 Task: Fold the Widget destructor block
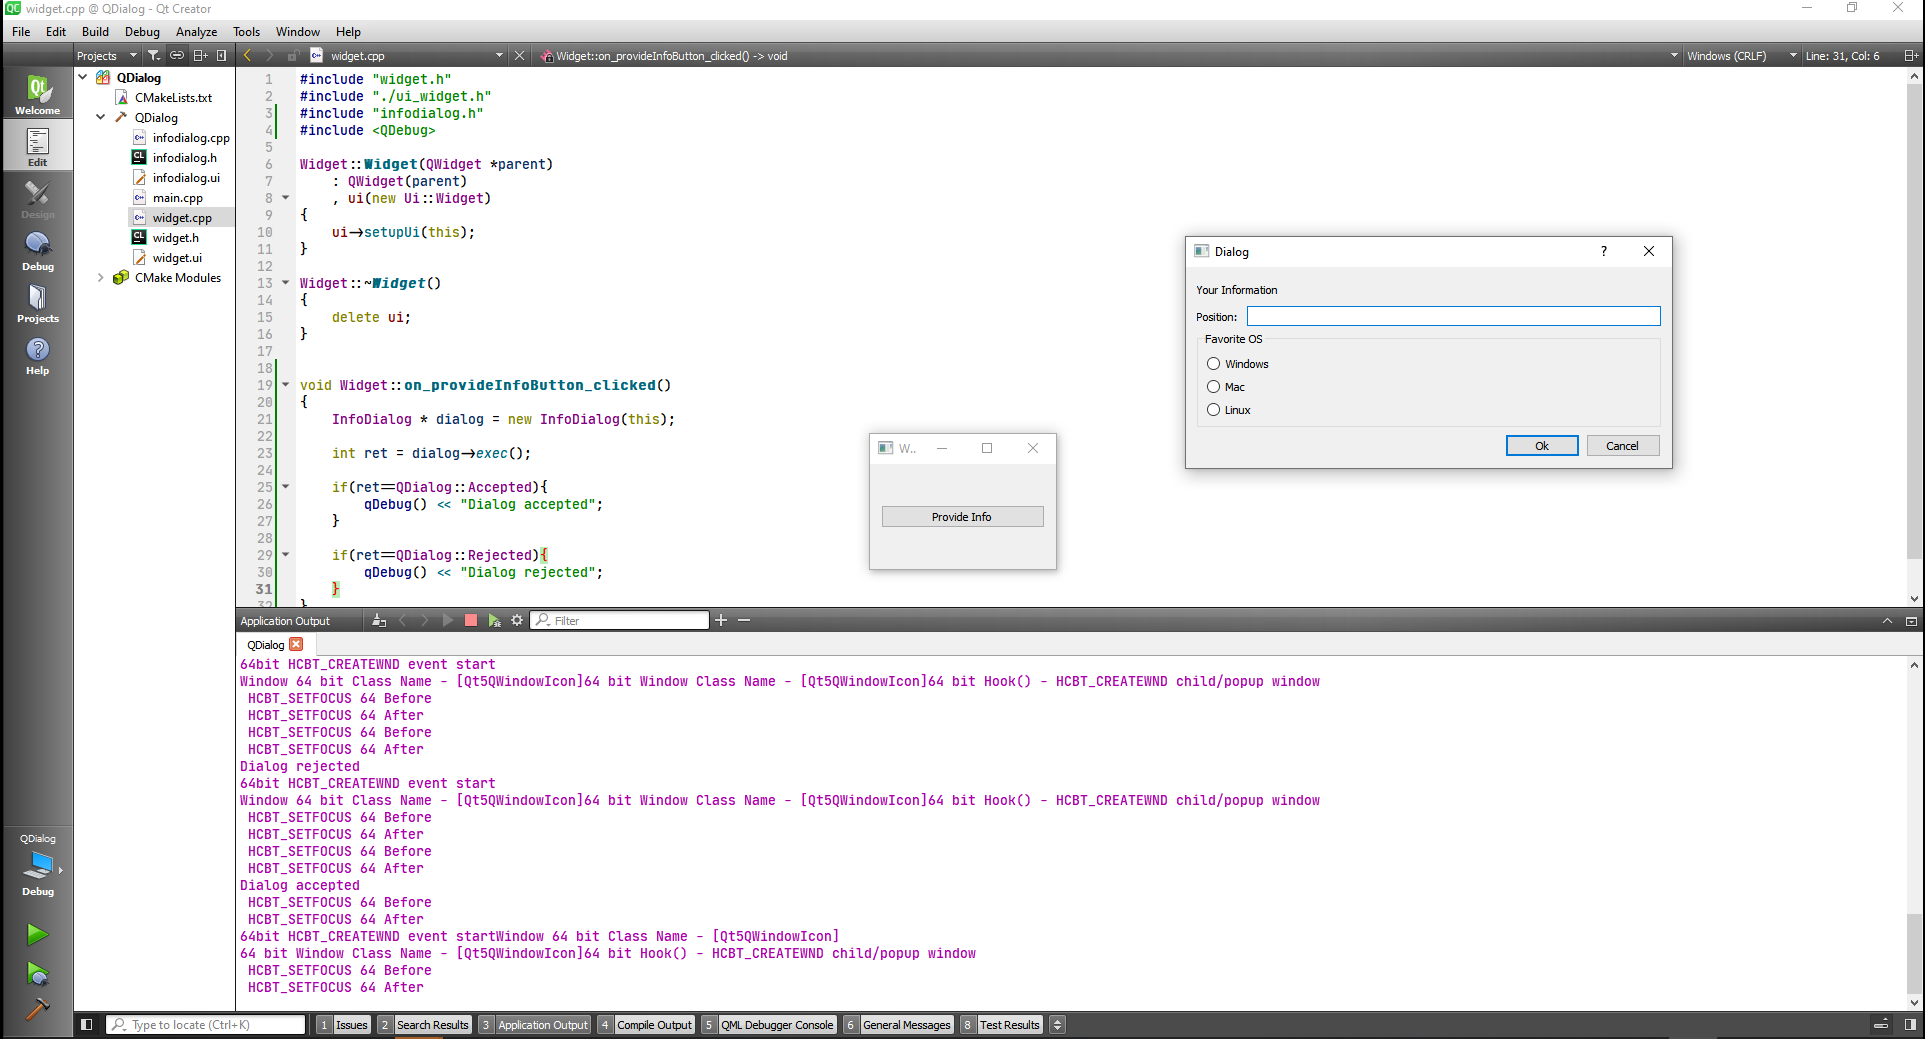285,283
